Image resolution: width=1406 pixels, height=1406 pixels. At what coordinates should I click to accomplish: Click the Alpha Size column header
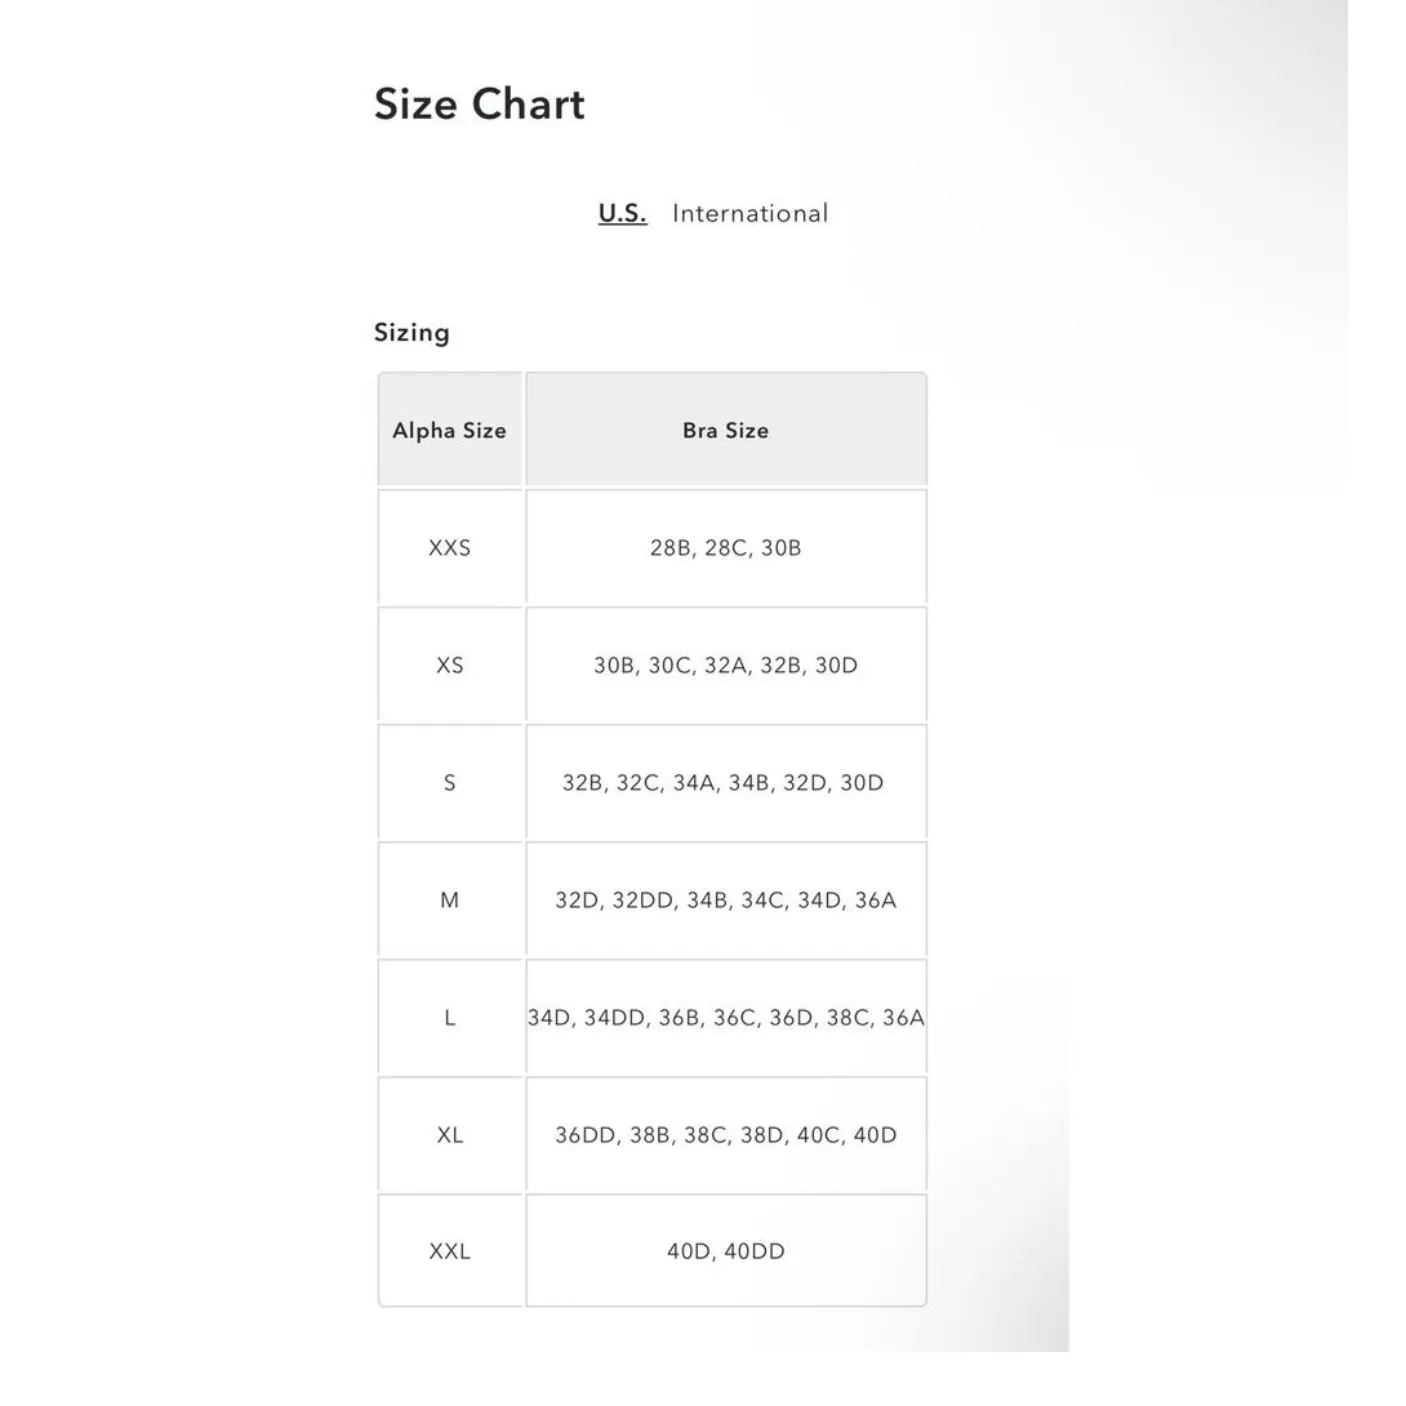pos(449,430)
